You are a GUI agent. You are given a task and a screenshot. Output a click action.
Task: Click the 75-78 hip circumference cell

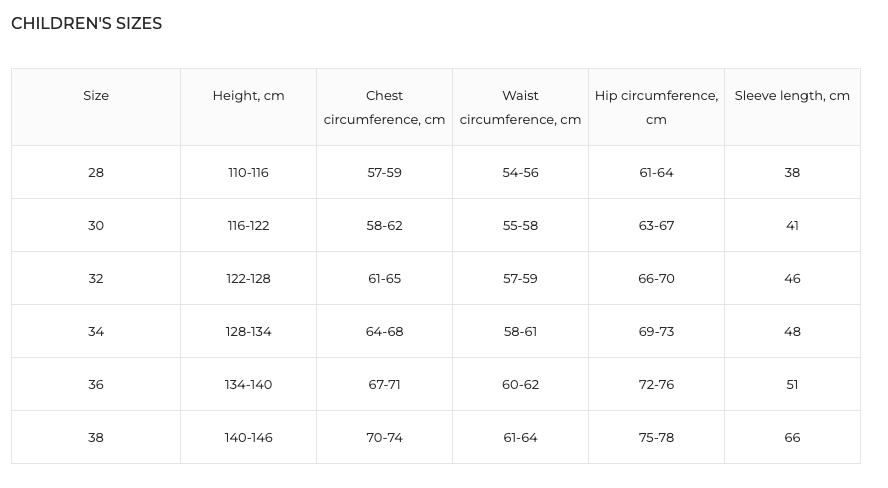click(x=656, y=438)
